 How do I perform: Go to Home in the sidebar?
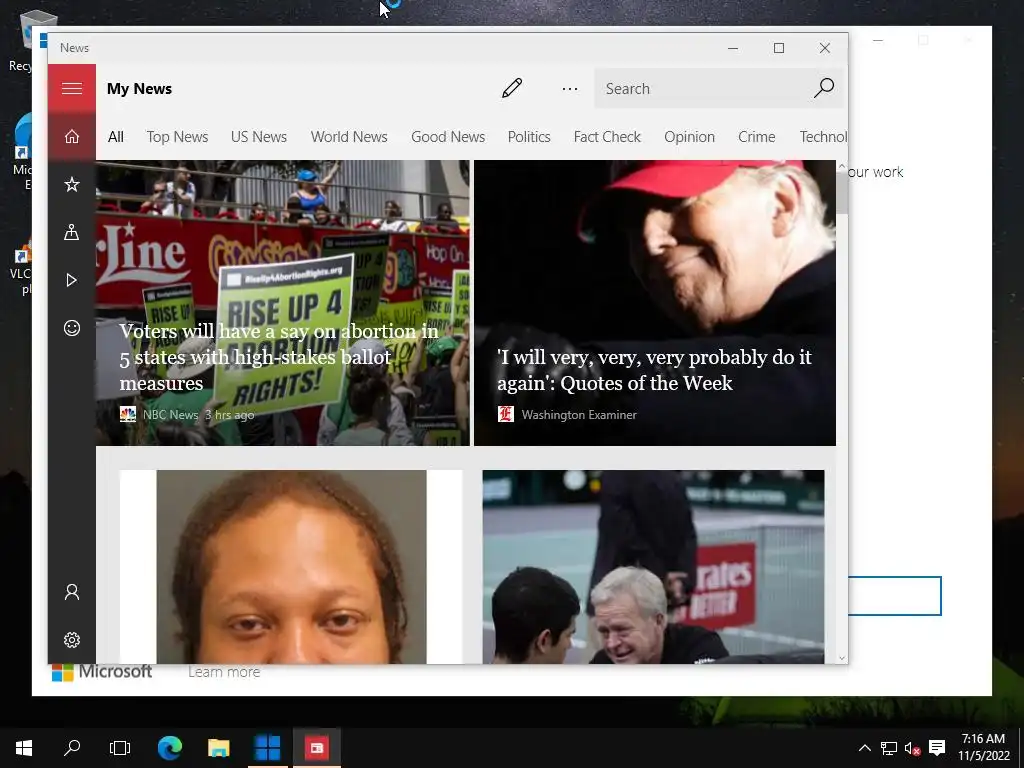(x=72, y=136)
